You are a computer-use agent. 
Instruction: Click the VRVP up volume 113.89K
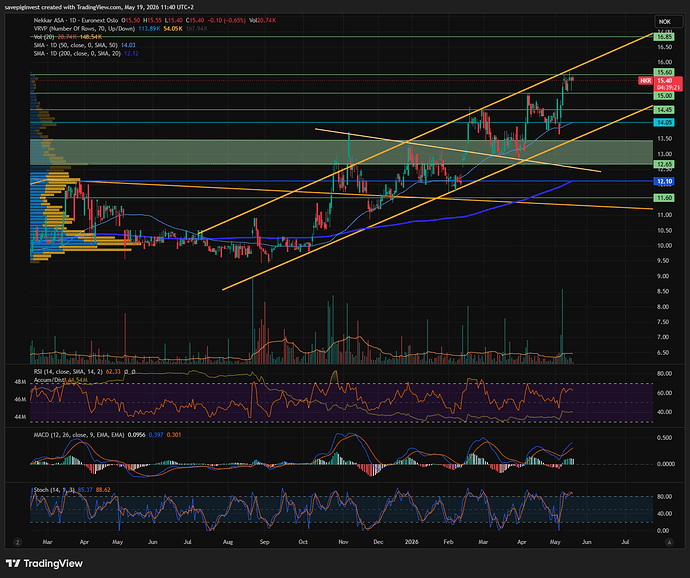click(149, 29)
